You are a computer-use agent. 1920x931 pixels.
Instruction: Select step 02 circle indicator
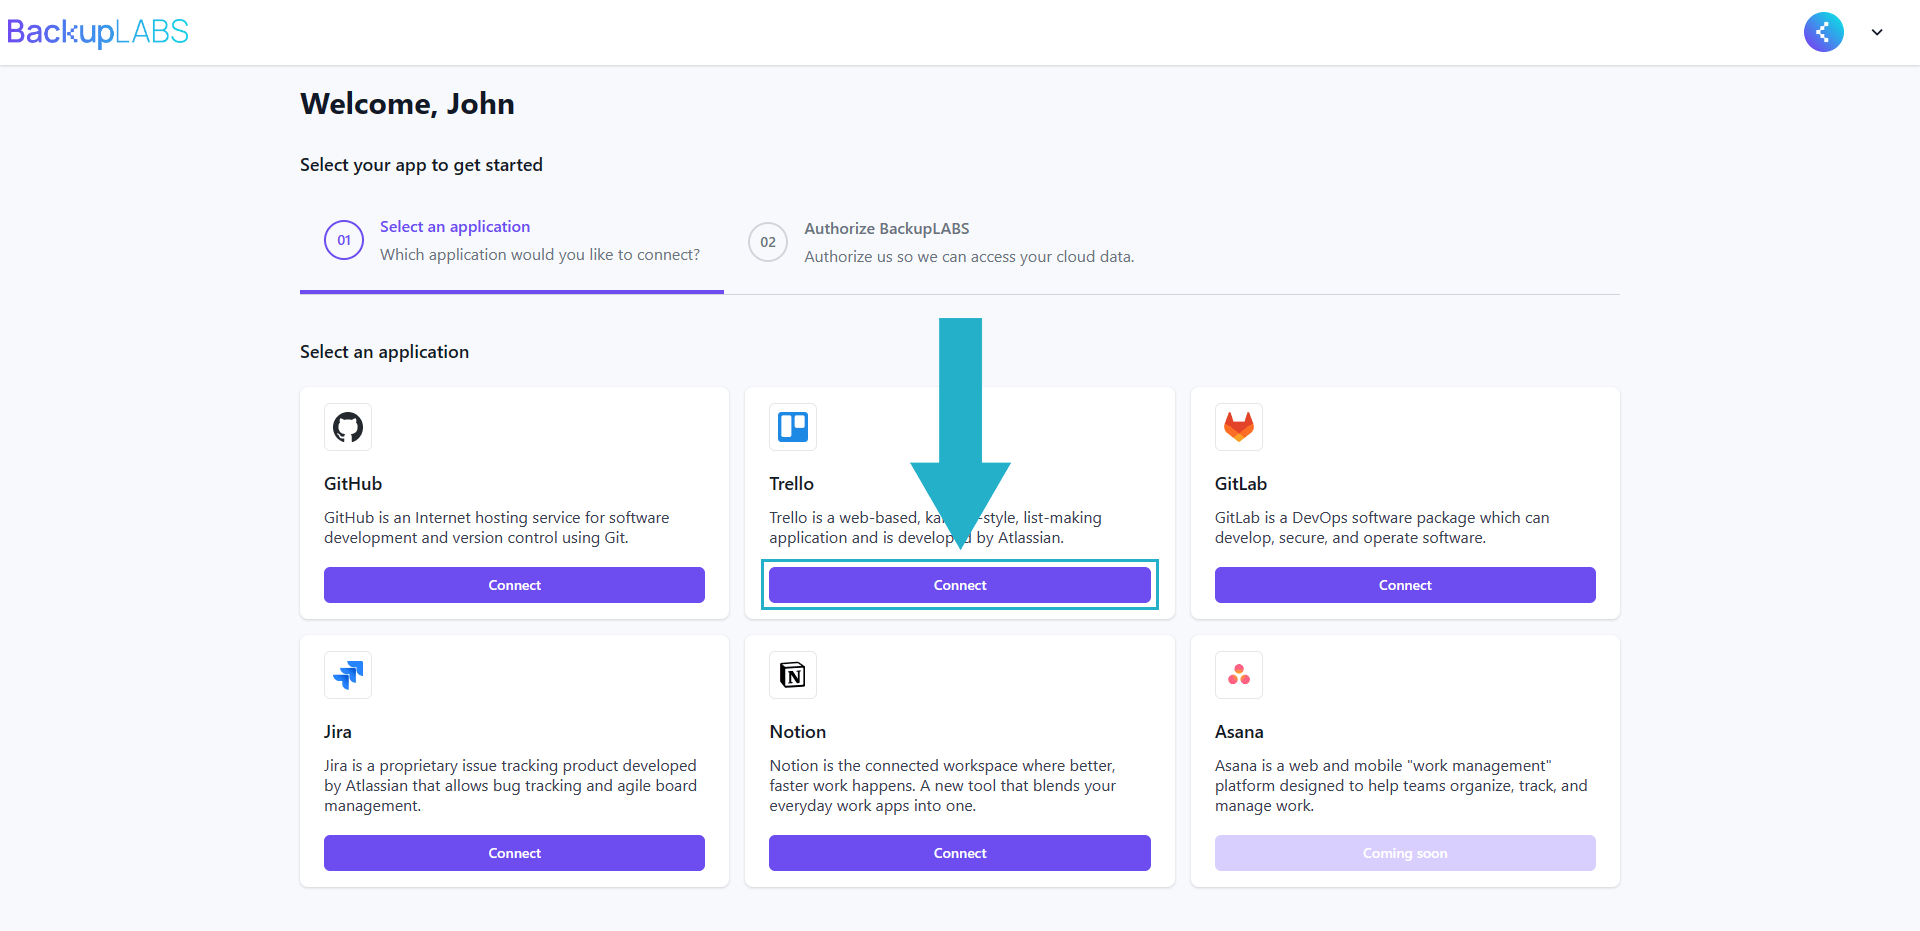[768, 242]
